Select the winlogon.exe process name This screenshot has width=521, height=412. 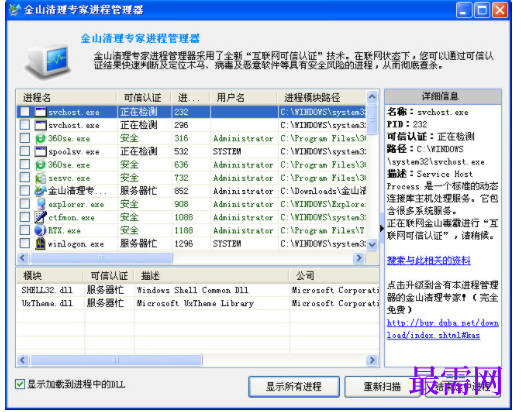pos(76,244)
